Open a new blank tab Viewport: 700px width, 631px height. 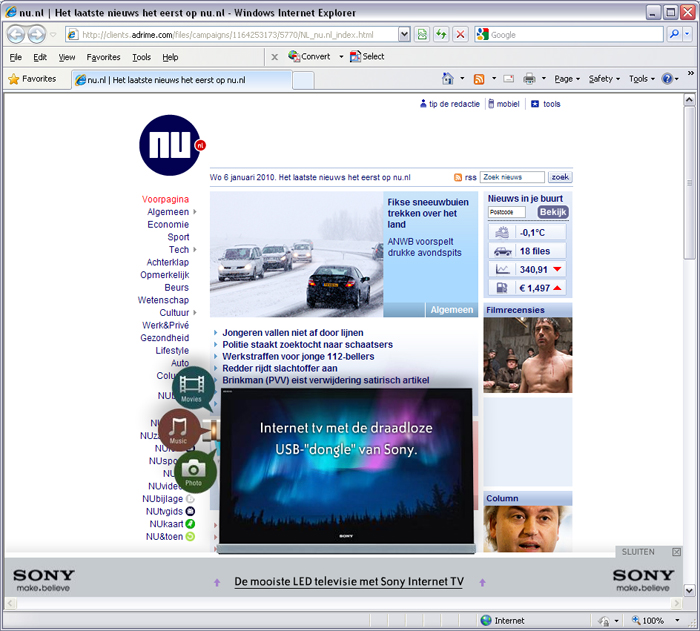[x=303, y=80]
